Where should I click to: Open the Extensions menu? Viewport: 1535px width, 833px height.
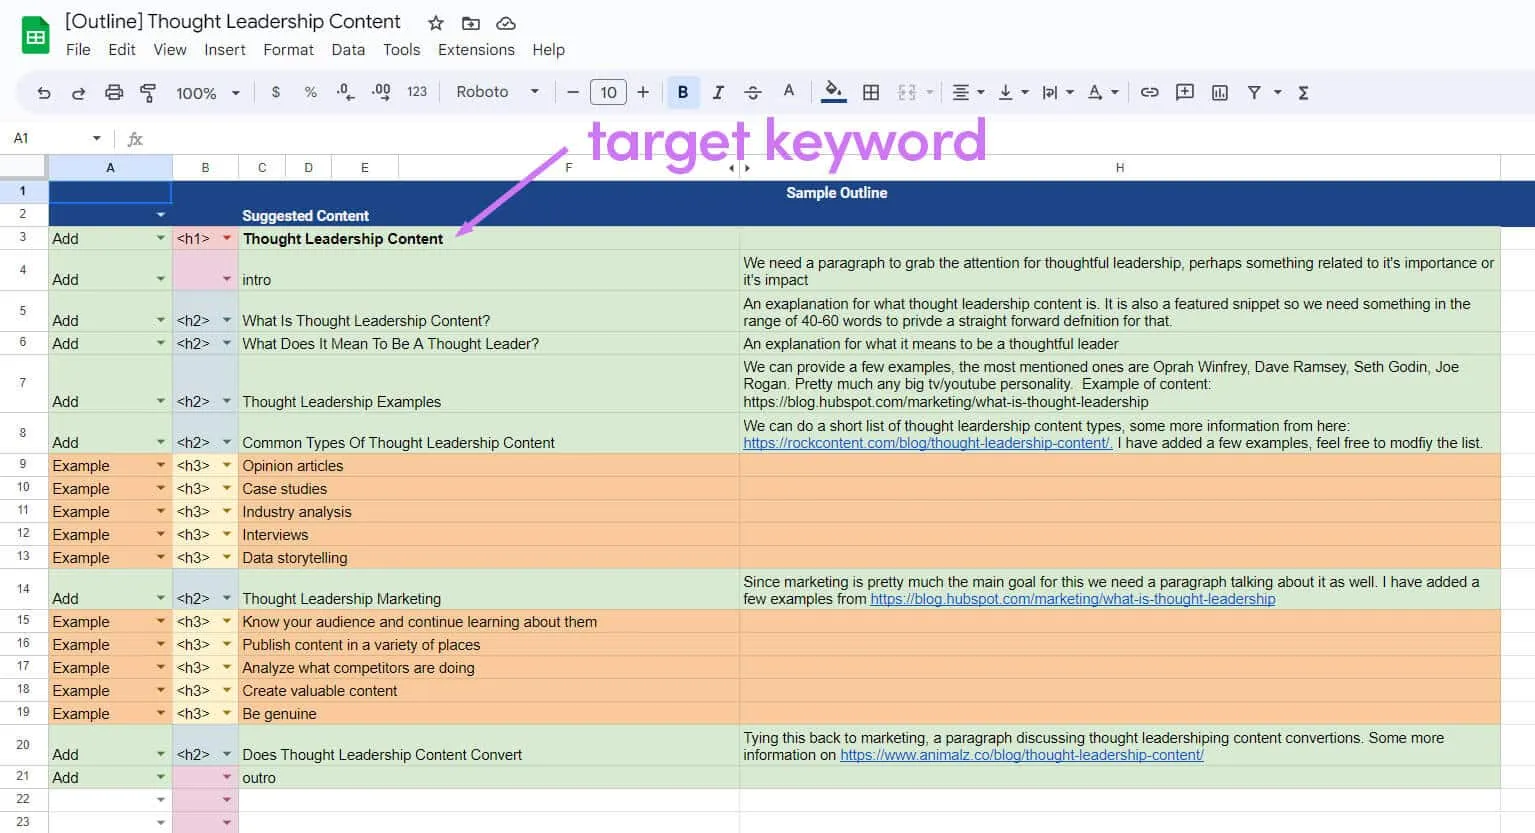476,50
